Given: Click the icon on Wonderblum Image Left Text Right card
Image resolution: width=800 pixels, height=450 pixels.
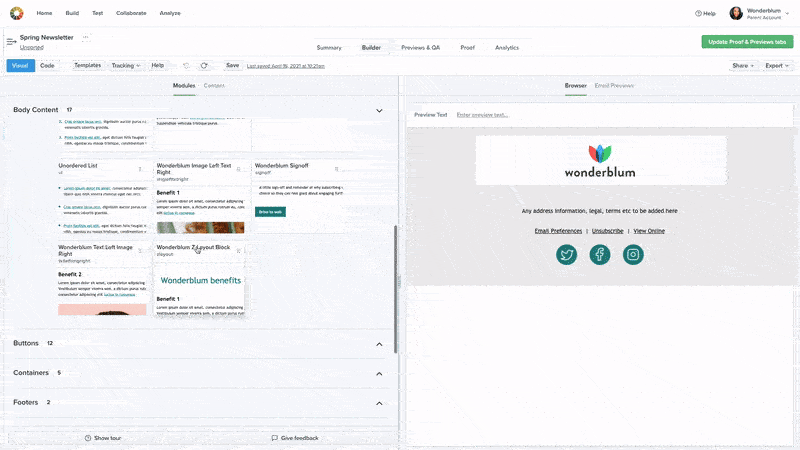Looking at the screenshot, I should (238, 169).
